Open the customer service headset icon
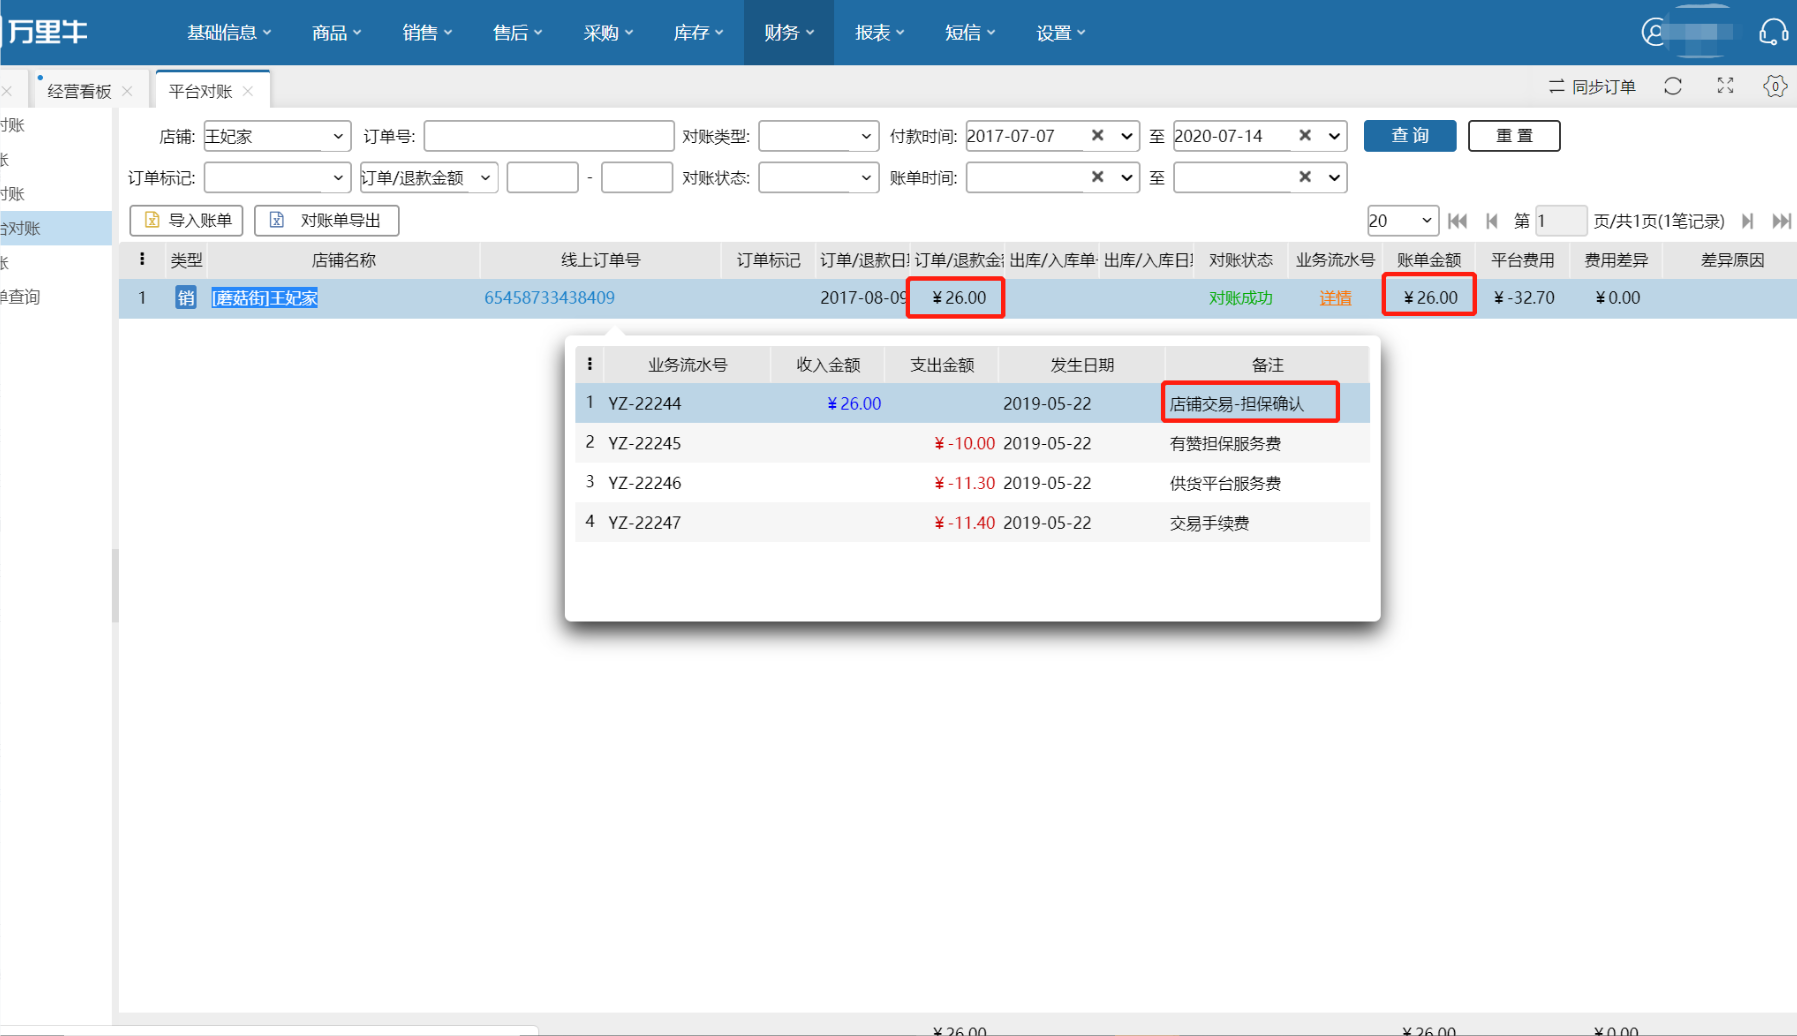Viewport: 1797px width, 1036px height. [x=1773, y=32]
